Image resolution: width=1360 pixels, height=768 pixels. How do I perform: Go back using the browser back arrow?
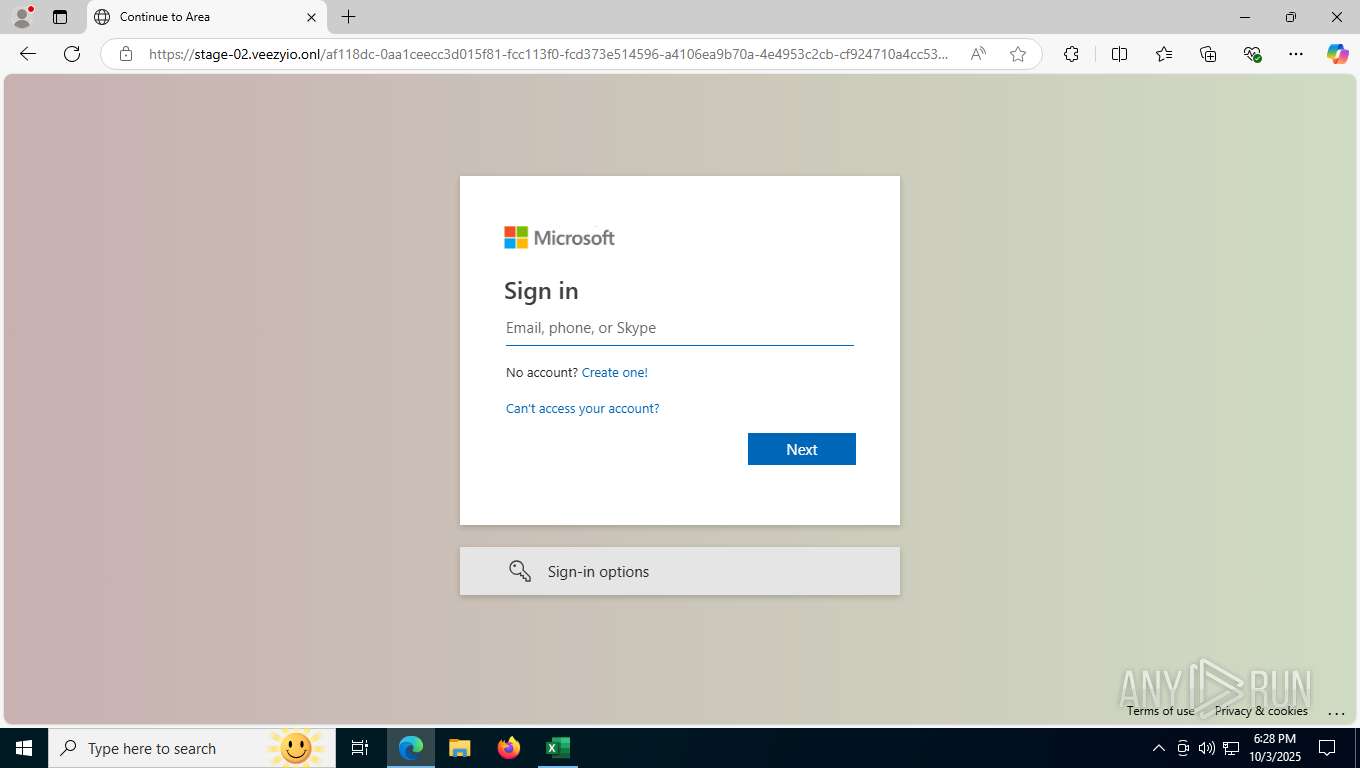click(28, 54)
